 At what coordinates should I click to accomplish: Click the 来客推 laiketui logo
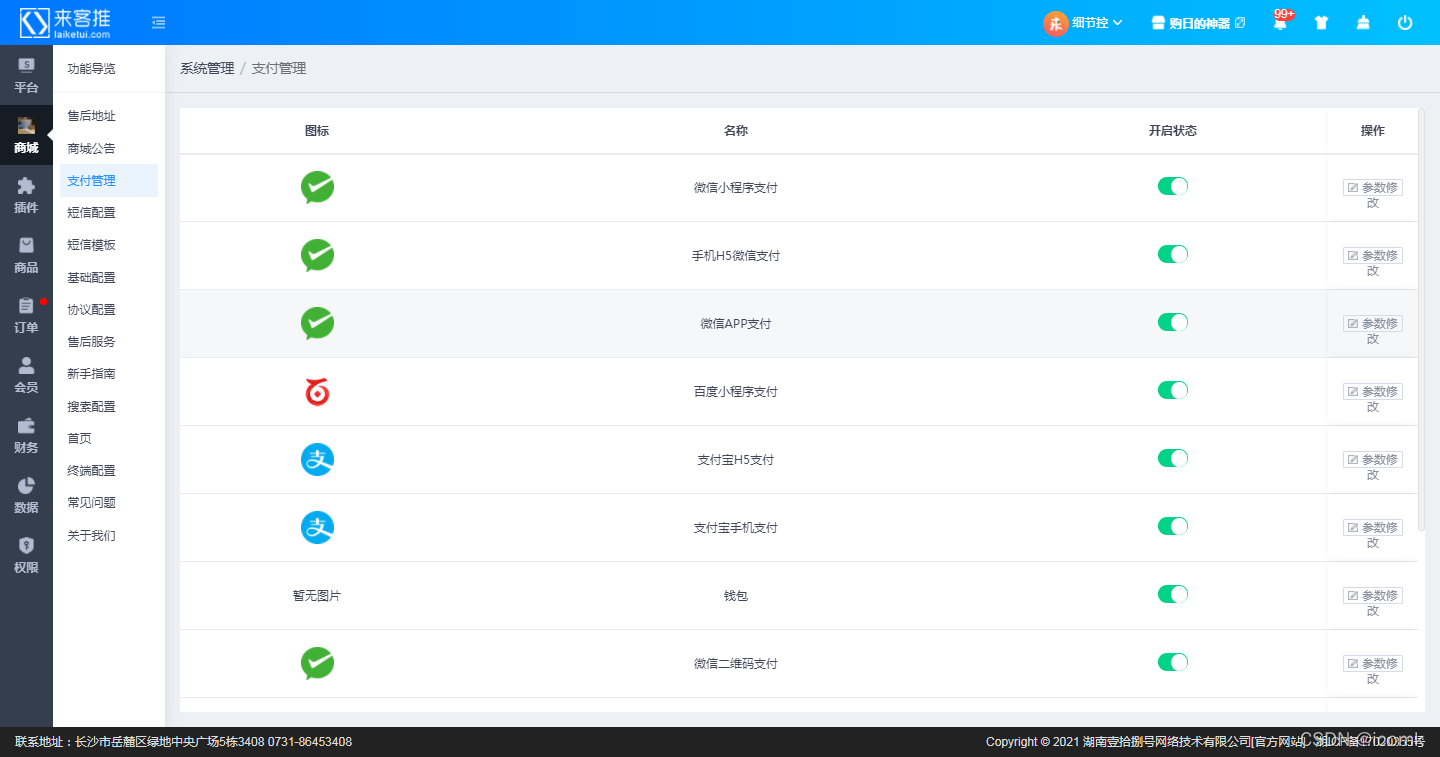65,22
